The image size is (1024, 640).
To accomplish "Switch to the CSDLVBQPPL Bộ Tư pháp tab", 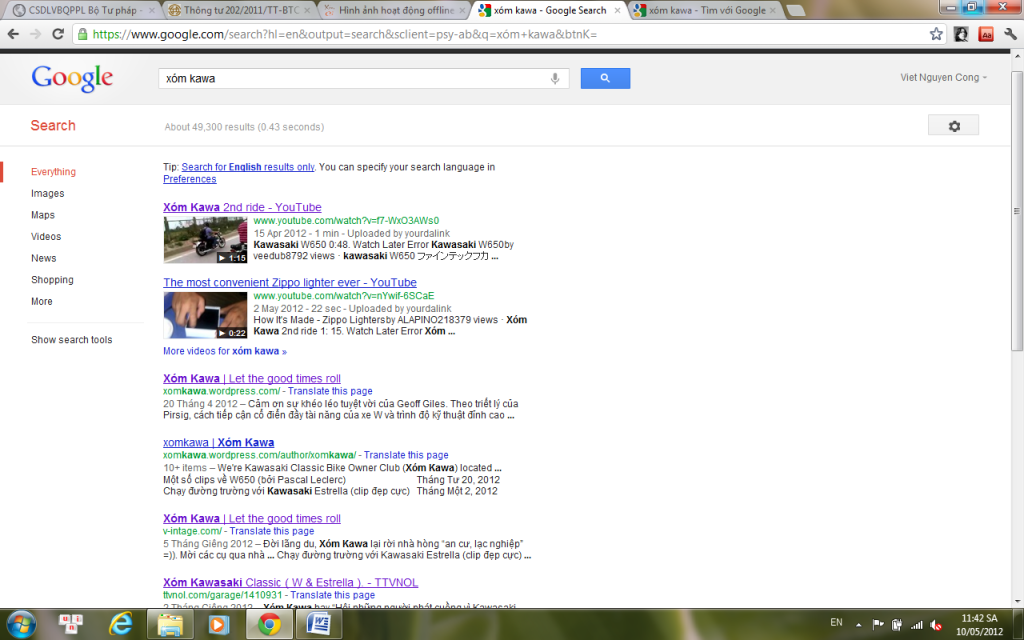I will click(84, 10).
